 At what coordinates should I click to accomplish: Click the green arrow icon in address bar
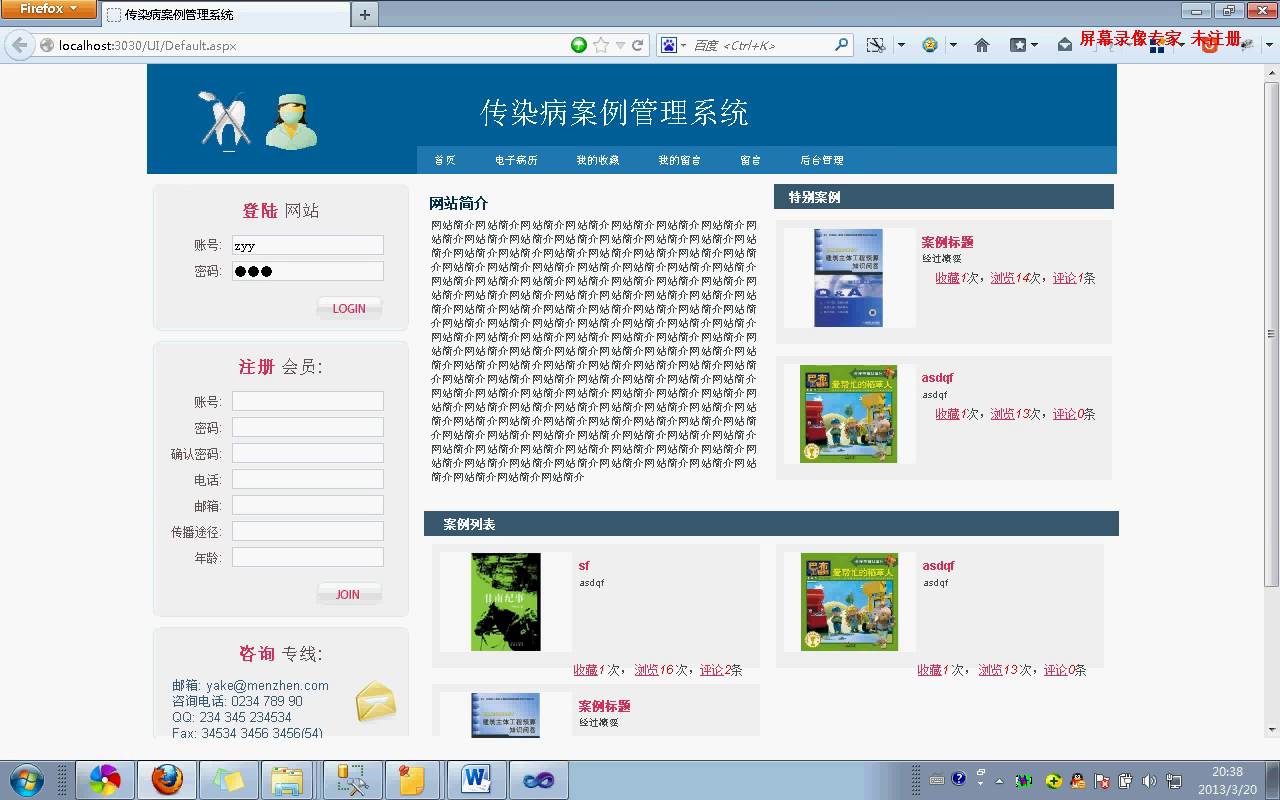579,45
